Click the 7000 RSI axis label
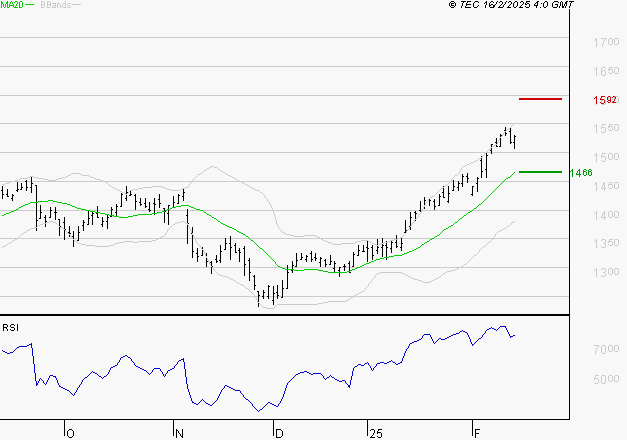Viewport: 627px width, 440px height. (606, 349)
